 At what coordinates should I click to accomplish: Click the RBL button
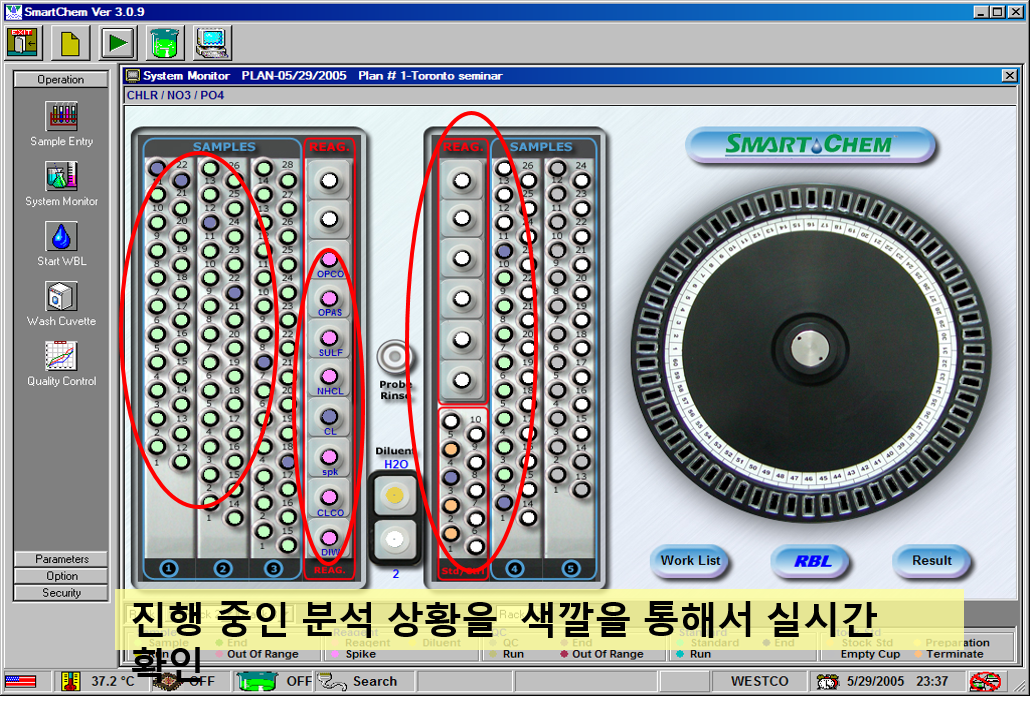click(812, 561)
